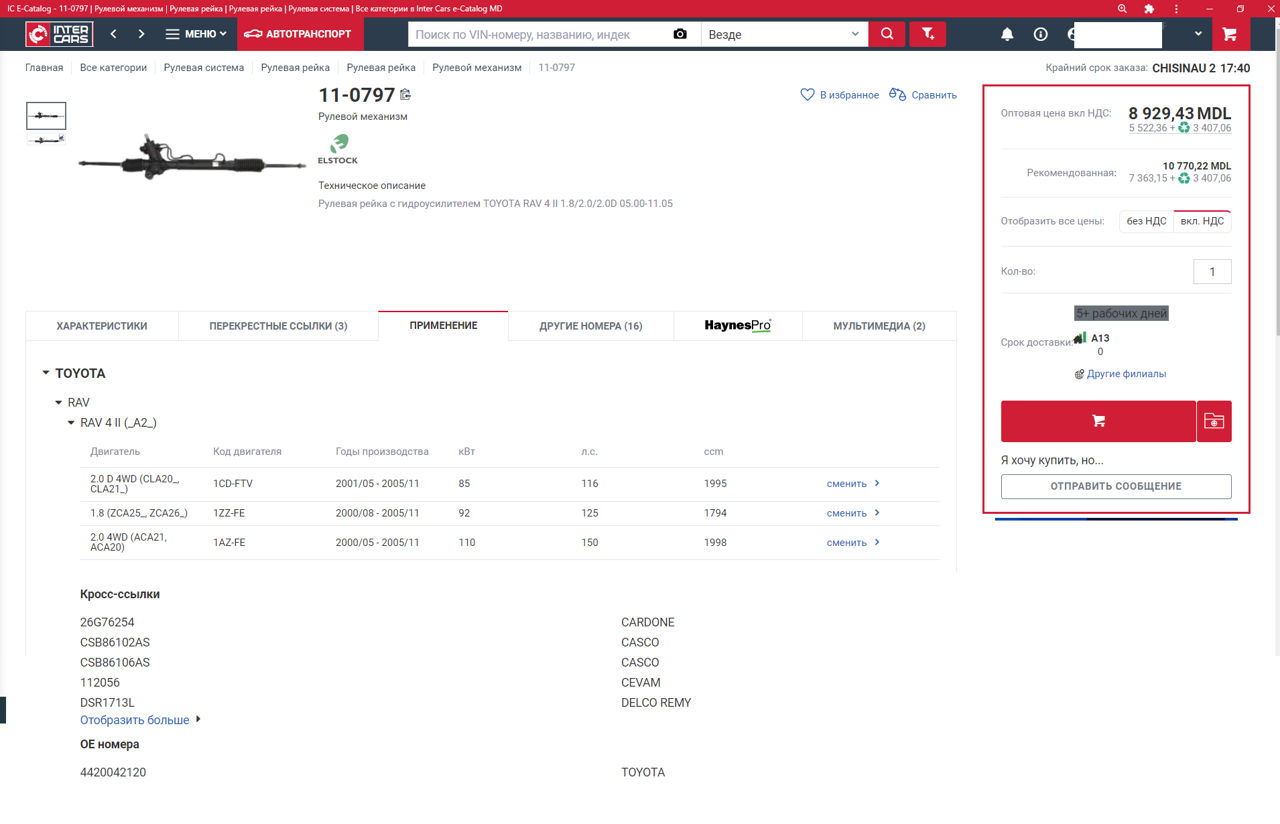Image resolution: width=1280 pixels, height=824 pixels.
Task: Click the CARDONE brand text
Action: tap(648, 622)
